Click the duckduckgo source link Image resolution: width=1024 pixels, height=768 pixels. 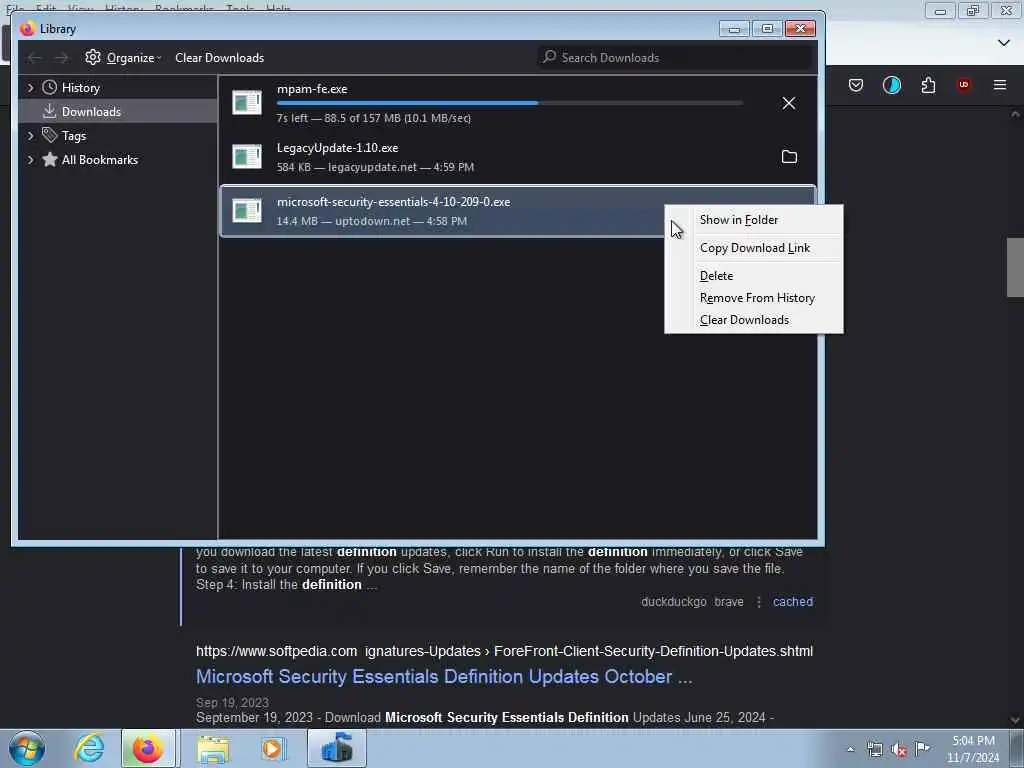(x=673, y=602)
